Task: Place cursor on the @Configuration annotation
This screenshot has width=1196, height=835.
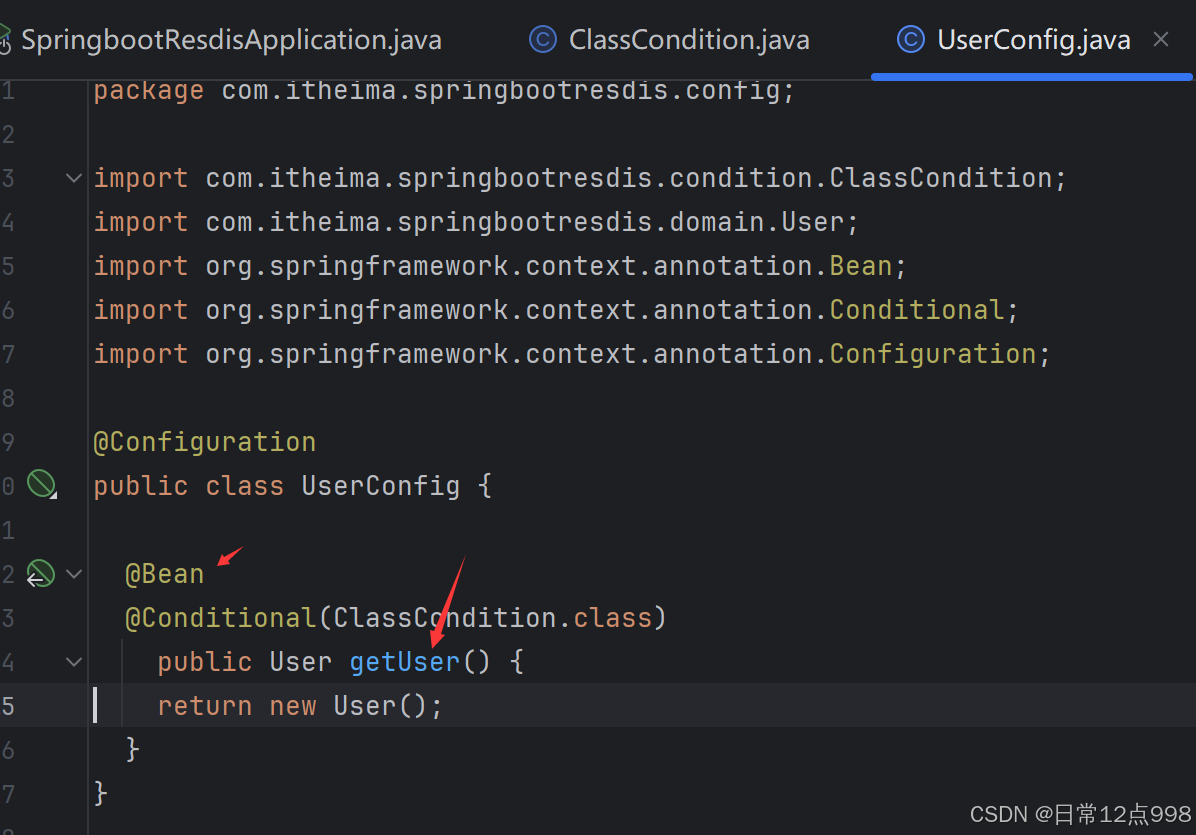Action: click(204, 441)
